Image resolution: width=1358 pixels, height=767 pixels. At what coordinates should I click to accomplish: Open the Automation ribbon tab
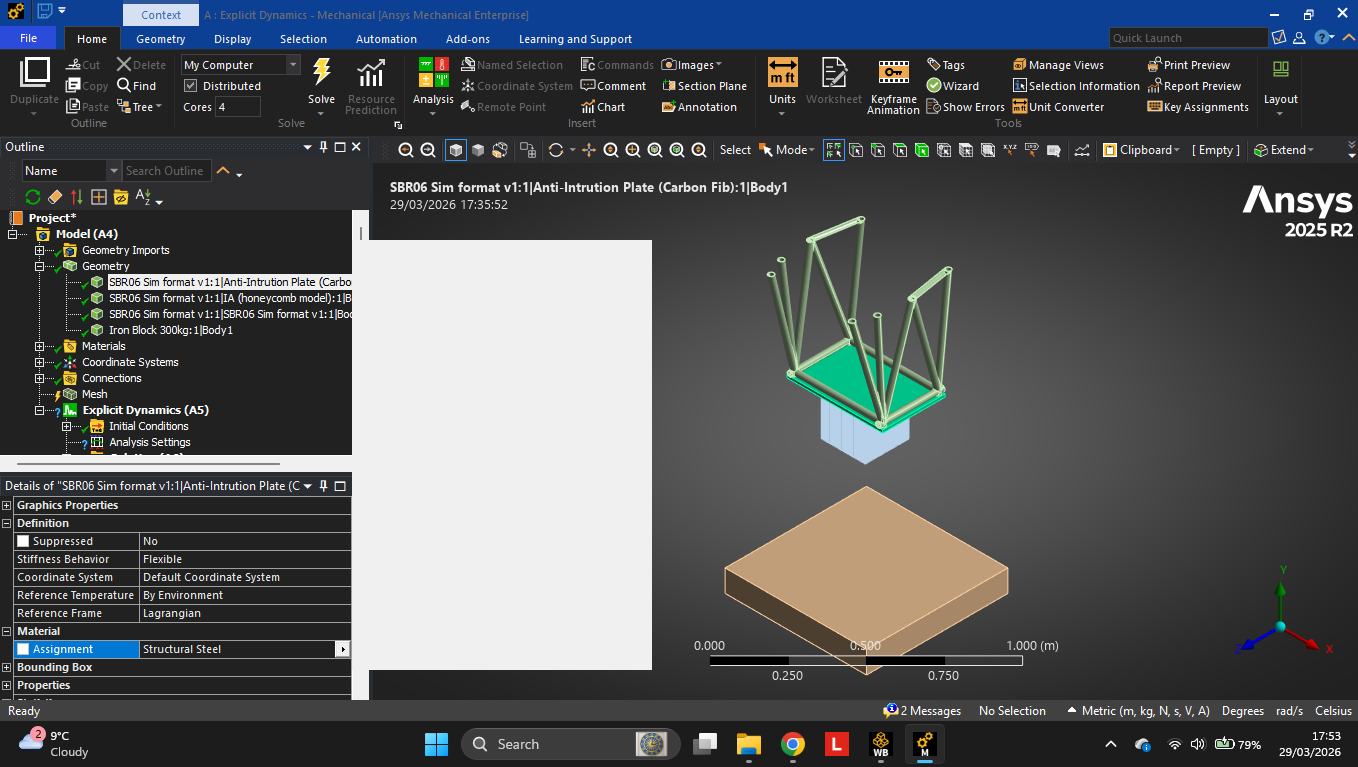(x=386, y=39)
